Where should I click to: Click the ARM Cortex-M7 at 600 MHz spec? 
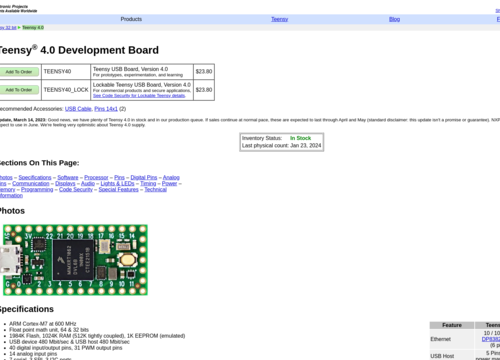point(43,324)
